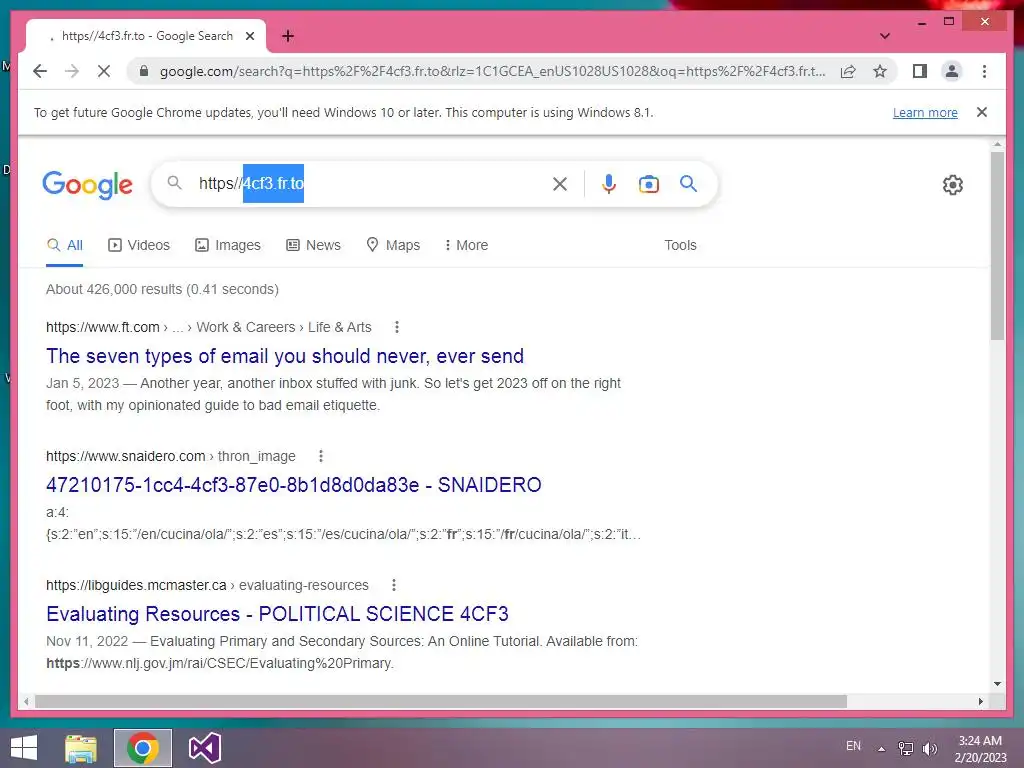
Task: Clear the search box text
Action: pyautogui.click(x=560, y=184)
